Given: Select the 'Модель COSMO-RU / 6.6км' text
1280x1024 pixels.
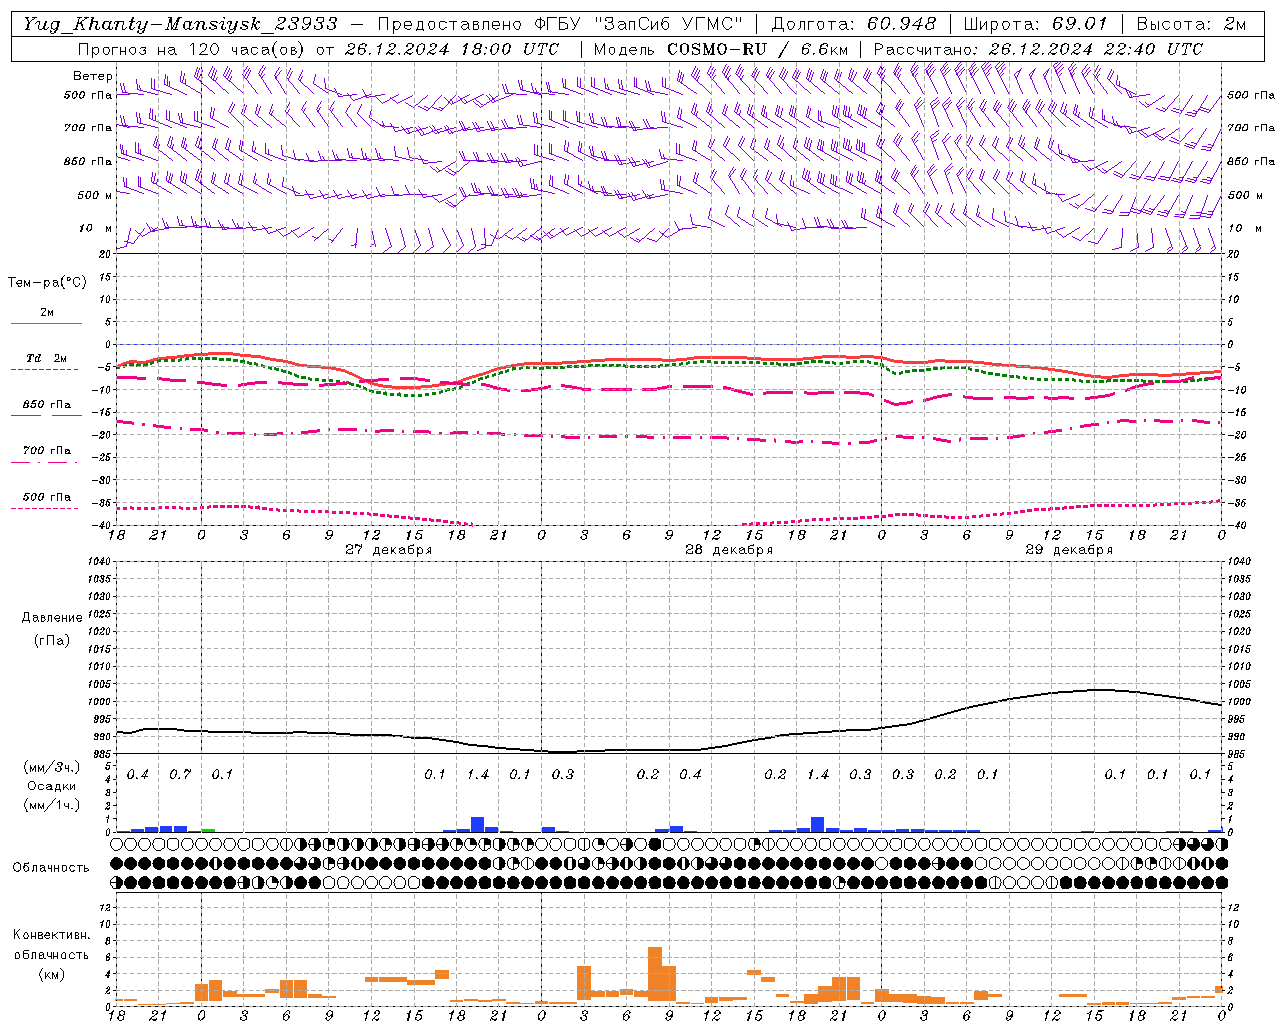Looking at the screenshot, I should tap(720, 49).
